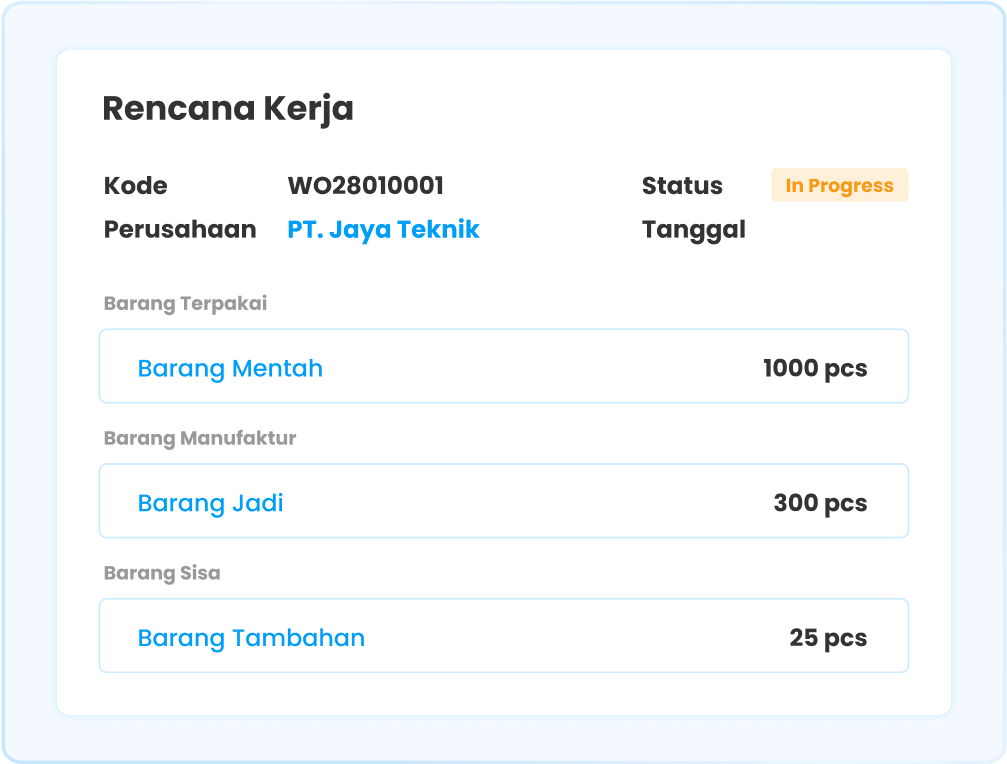Viewport: 1007px width, 764px height.
Task: Open the Barang Jadi item details
Action: pos(210,503)
